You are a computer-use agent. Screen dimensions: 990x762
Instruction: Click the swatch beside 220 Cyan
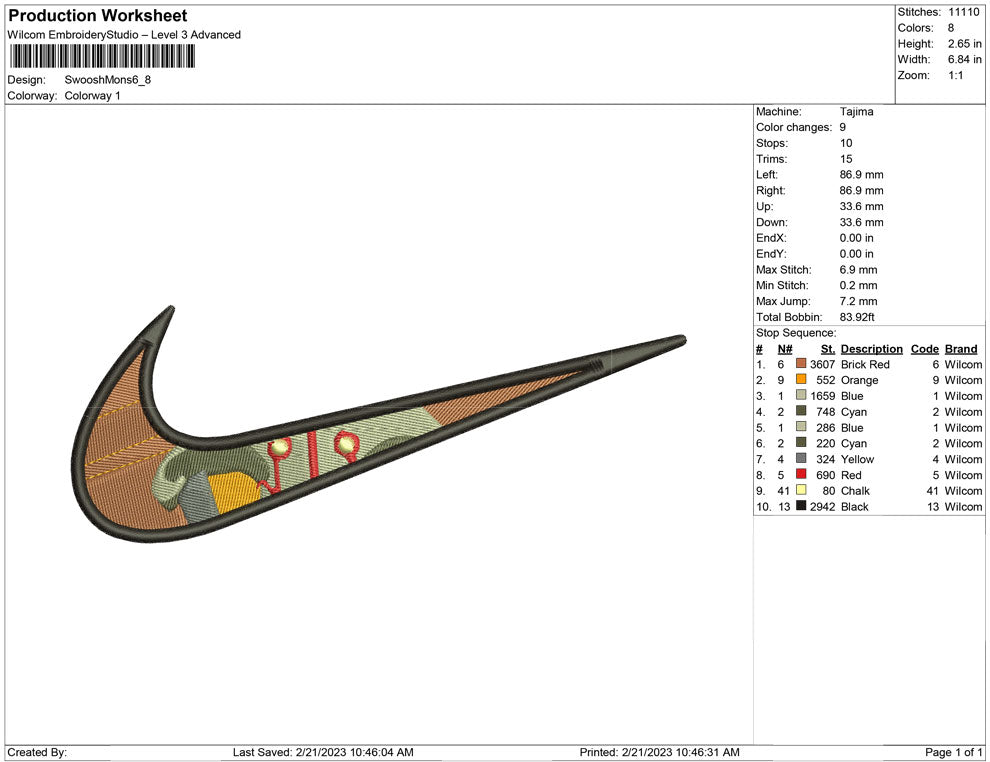[x=801, y=443]
